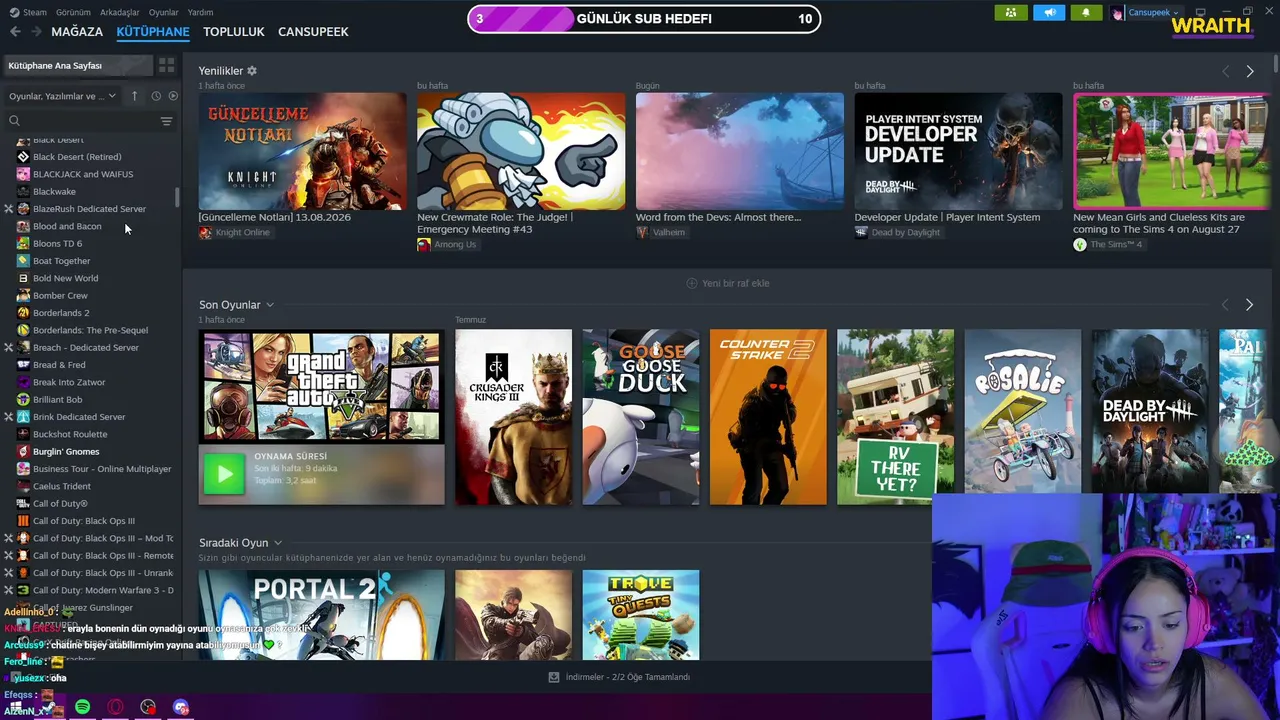This screenshot has height=720, width=1280.
Task: Open the Arkadaşlar menu
Action: coord(120,12)
